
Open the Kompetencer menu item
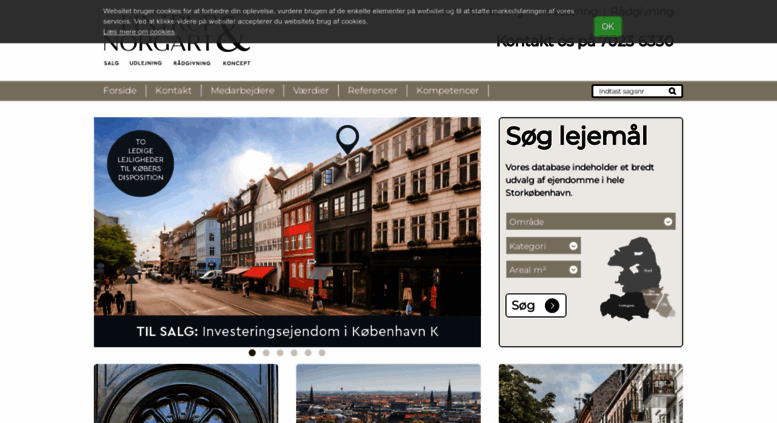447,91
